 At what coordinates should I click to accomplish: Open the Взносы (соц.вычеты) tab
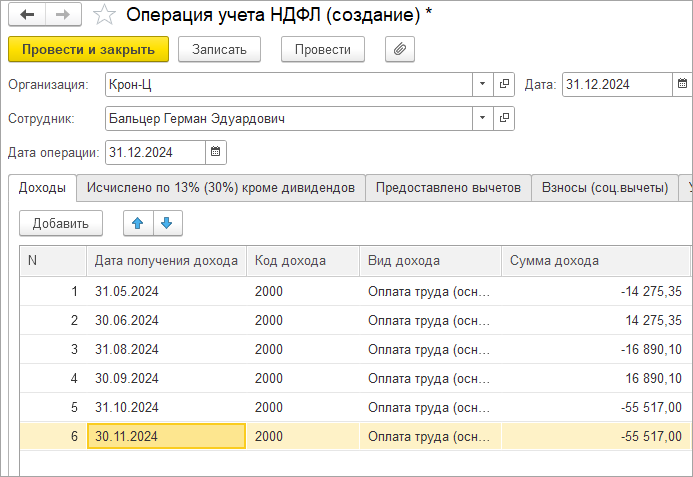(605, 188)
